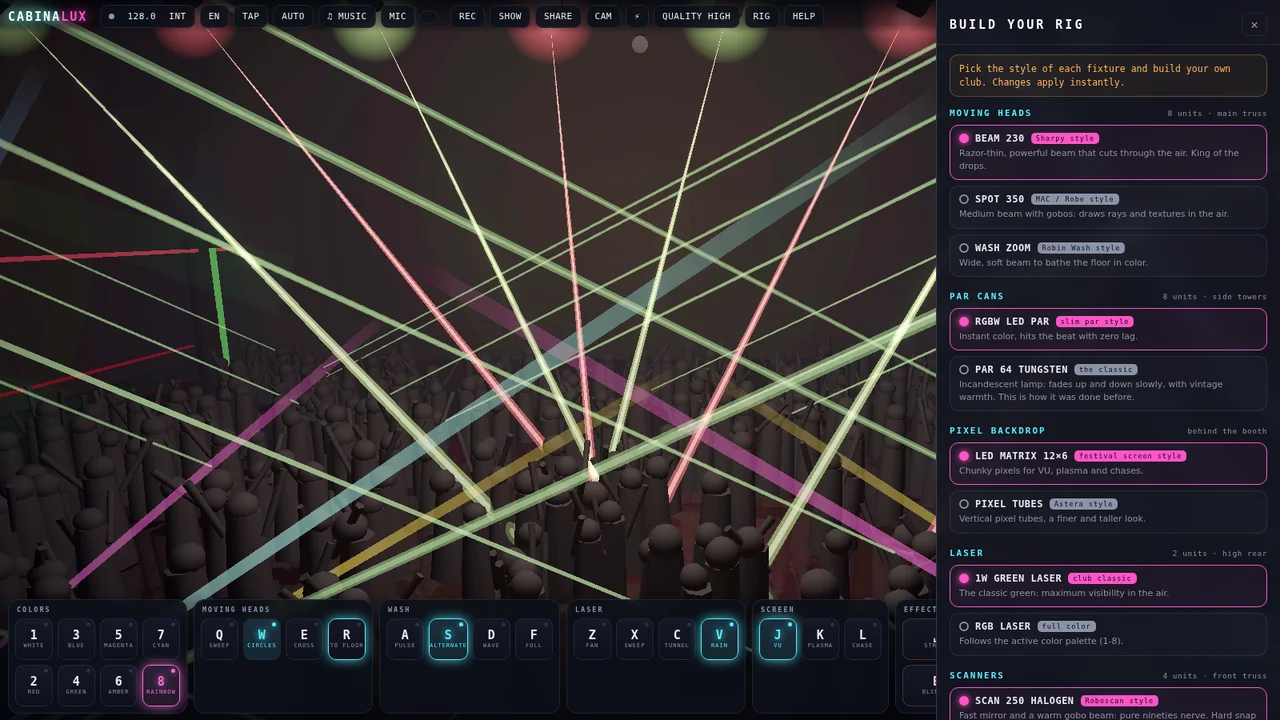Click the beat indicator dot beside 128.0
Screen dimensions: 1280x720
coord(111,16)
